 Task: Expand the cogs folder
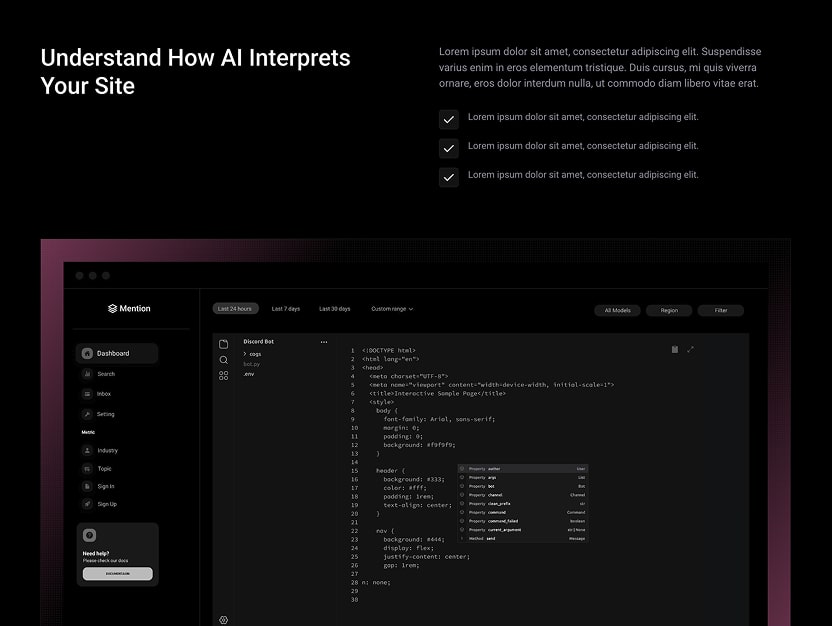pos(252,354)
